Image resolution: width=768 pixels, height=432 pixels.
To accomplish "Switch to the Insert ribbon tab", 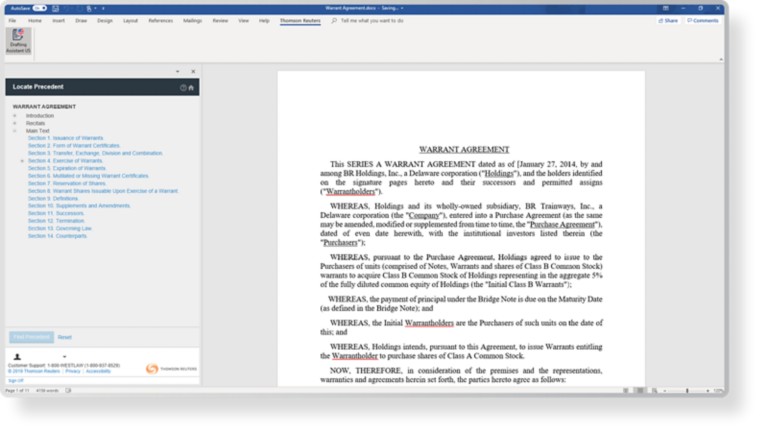I will point(58,21).
